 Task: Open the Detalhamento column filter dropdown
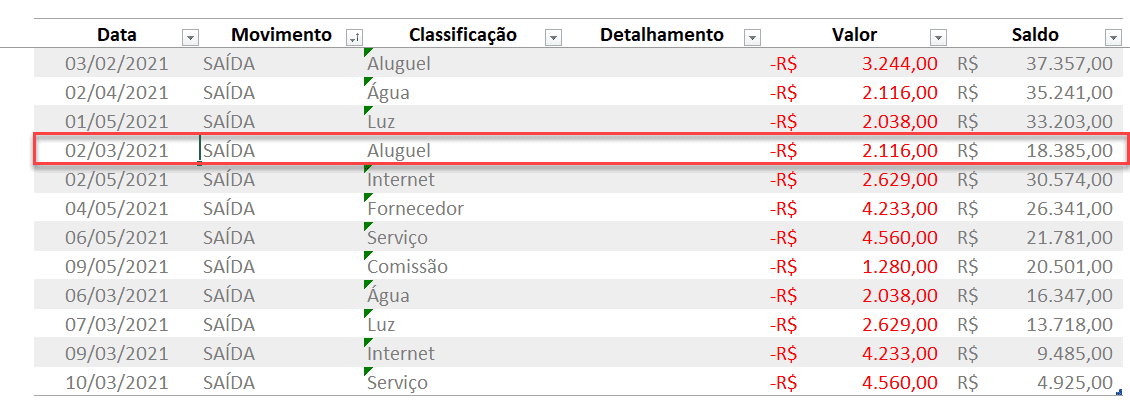click(752, 37)
